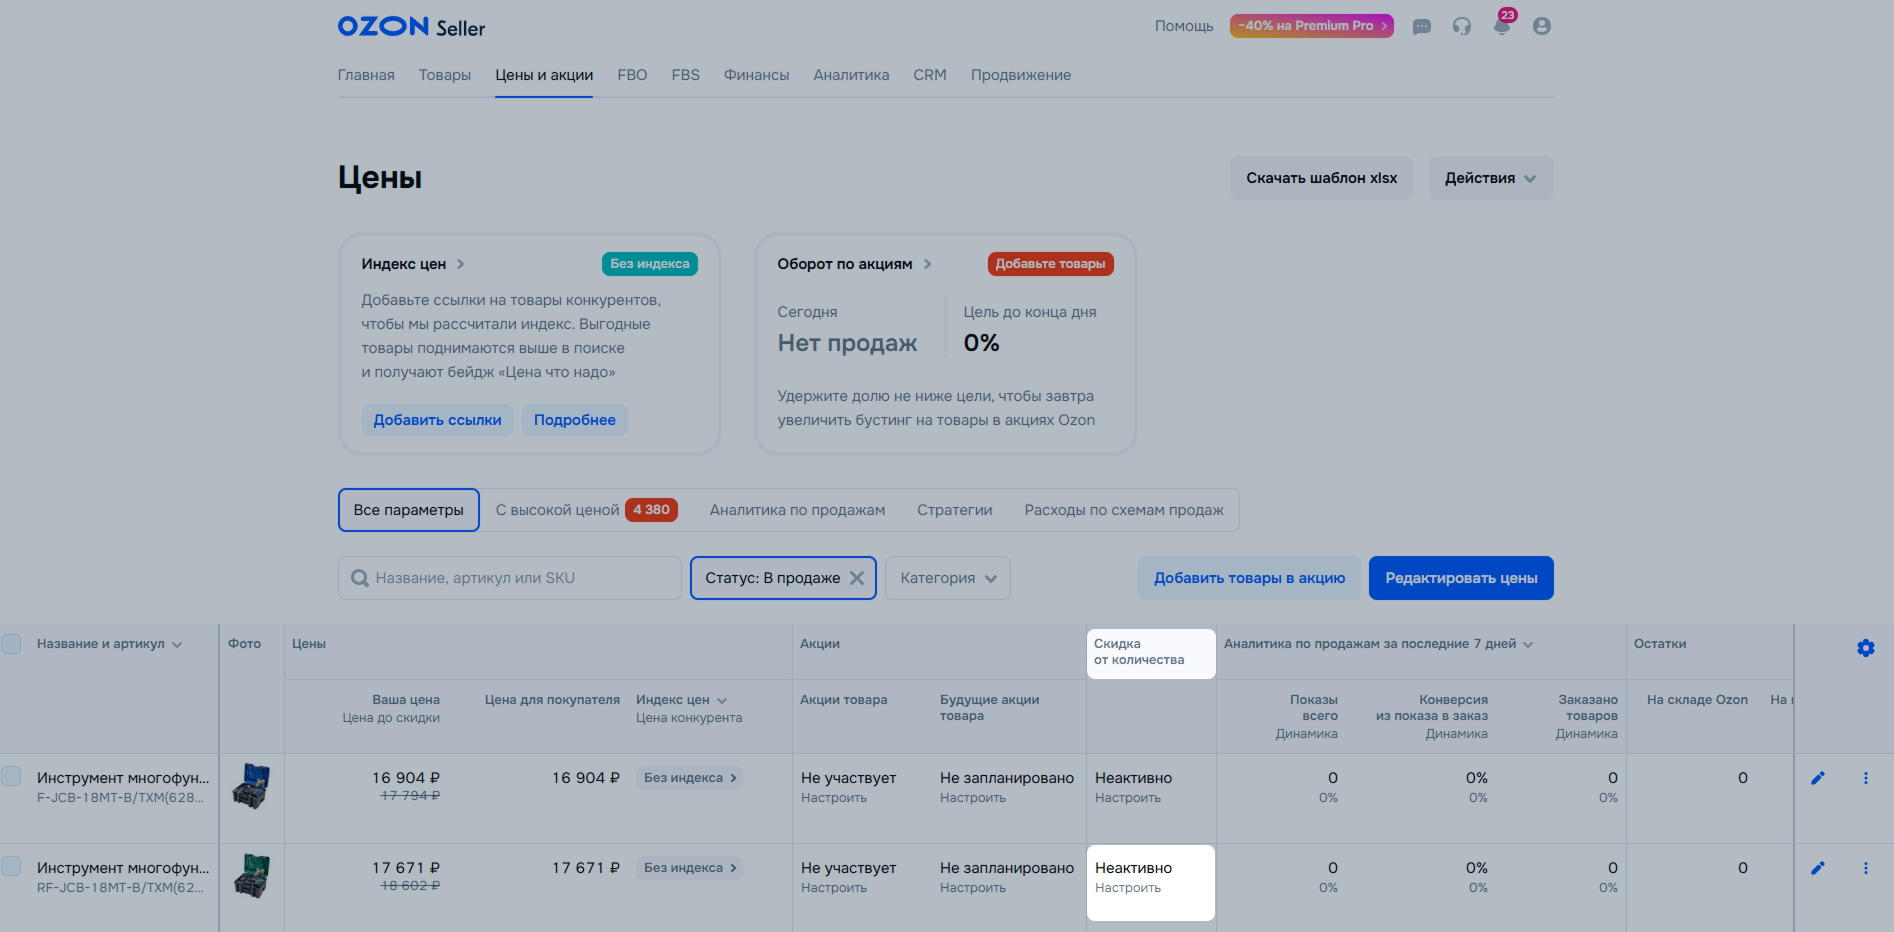This screenshot has height=932, width=1894.
Task: Open the 'Аналитика' main menu item
Action: 851,75
